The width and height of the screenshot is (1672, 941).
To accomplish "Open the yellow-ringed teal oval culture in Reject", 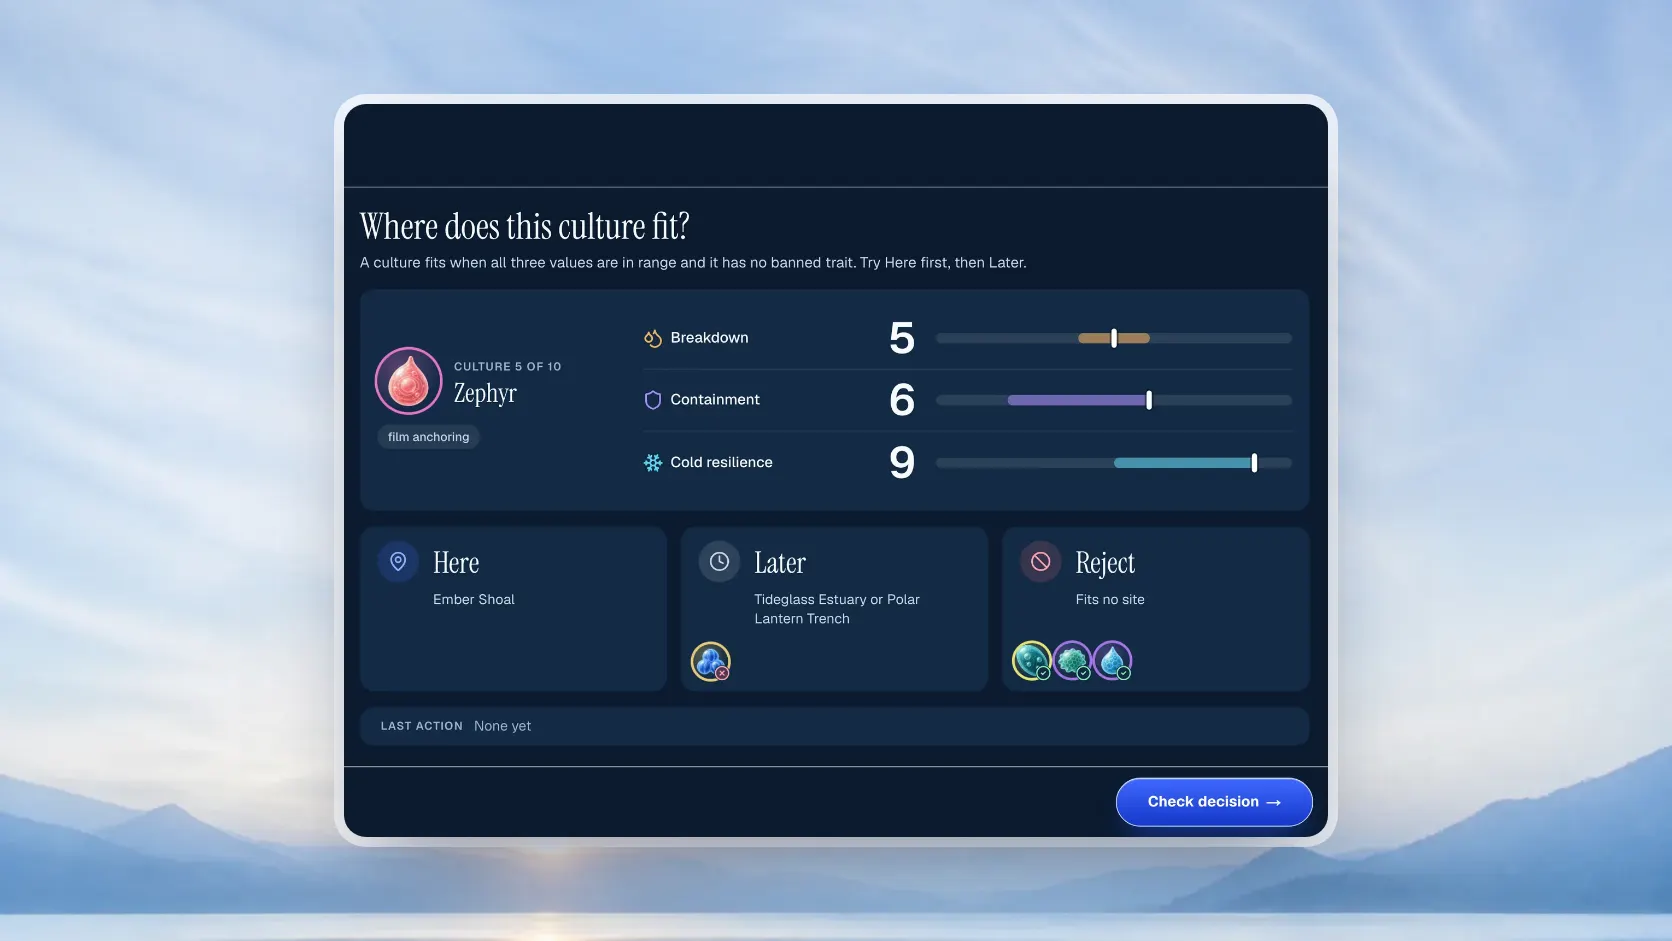I will tap(1032, 661).
